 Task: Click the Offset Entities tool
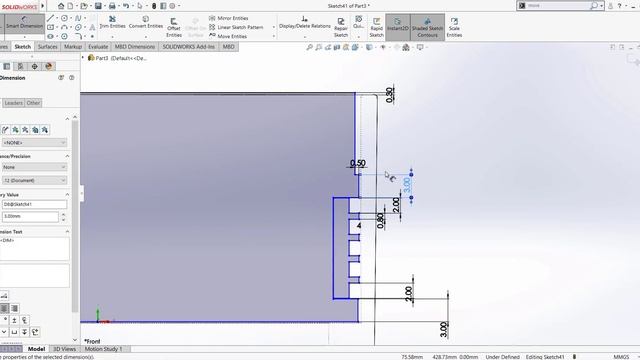tap(174, 27)
